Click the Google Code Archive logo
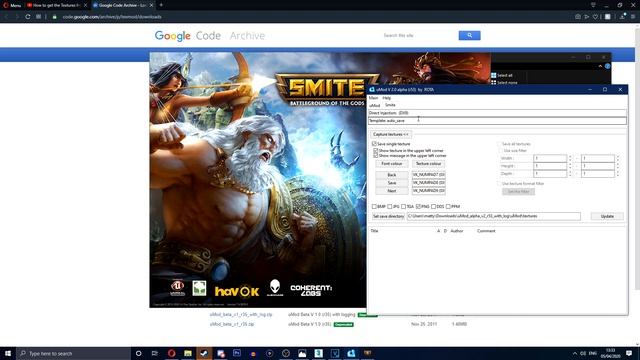Viewport: 640px width, 360px height. click(209, 36)
